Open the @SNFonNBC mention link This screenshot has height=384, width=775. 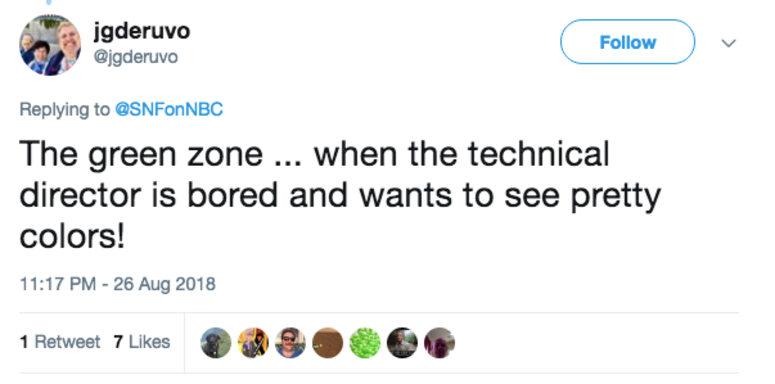tap(169, 109)
